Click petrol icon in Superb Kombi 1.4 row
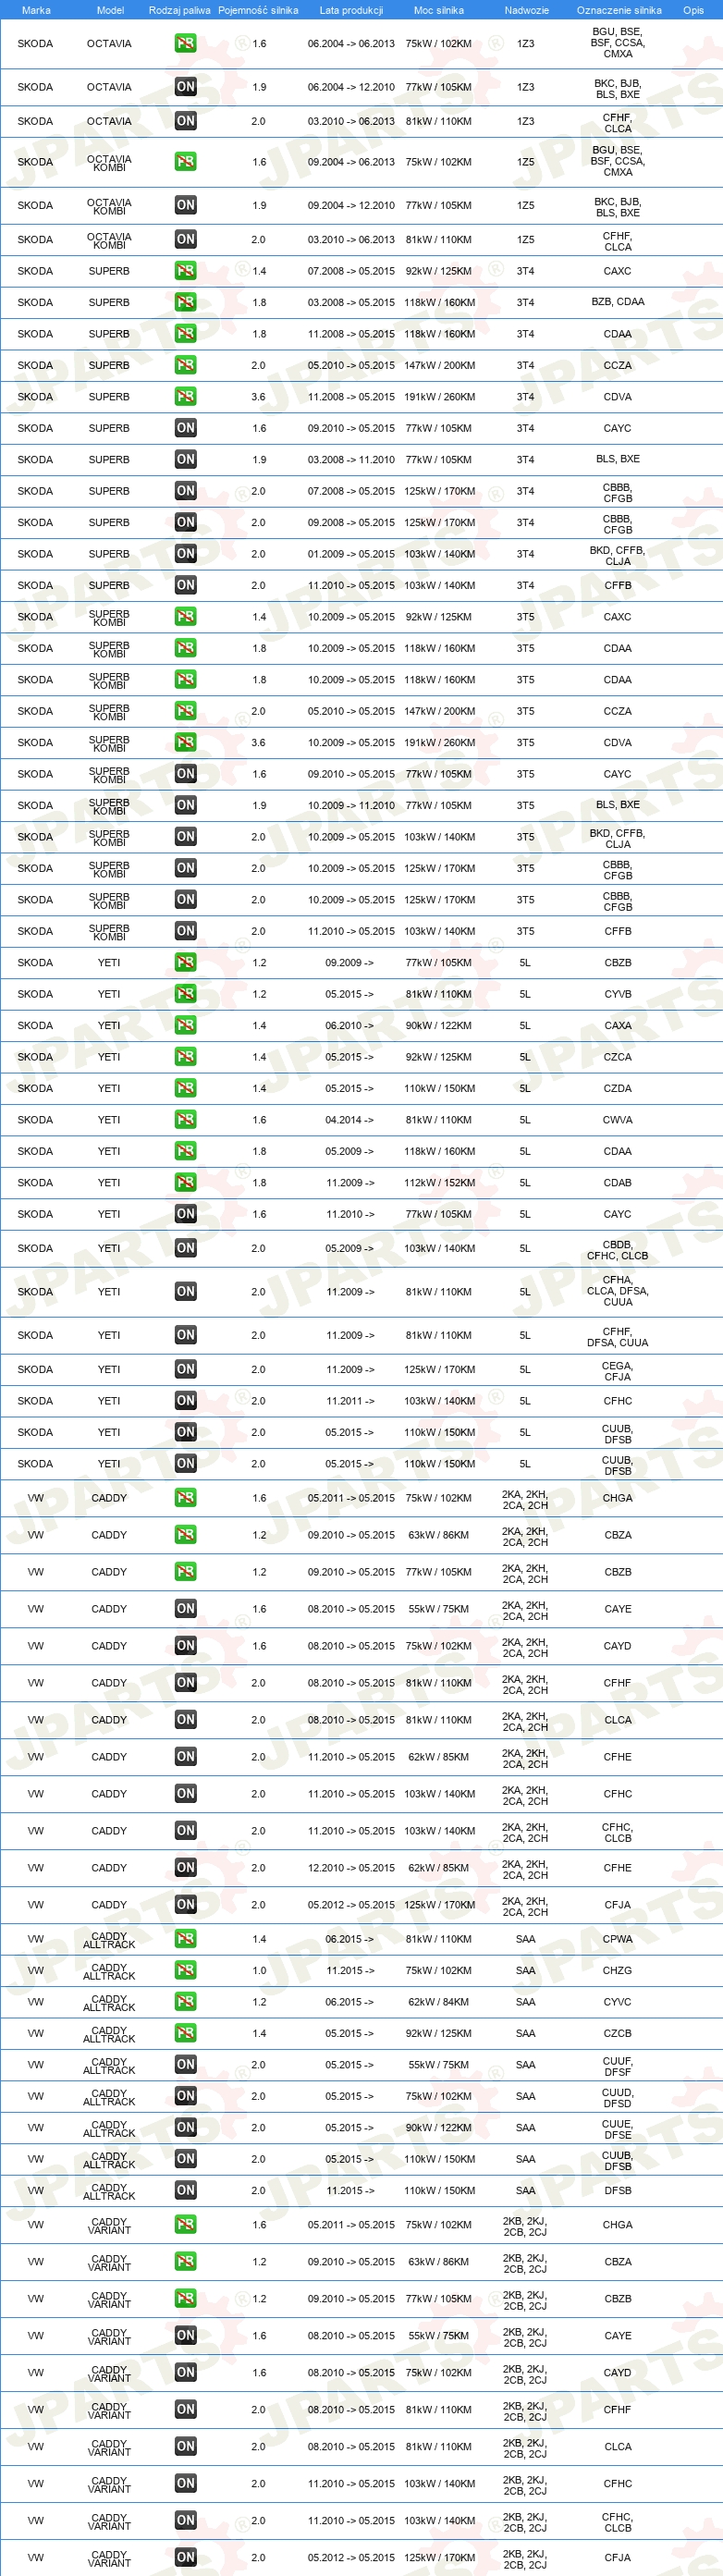 (185, 617)
